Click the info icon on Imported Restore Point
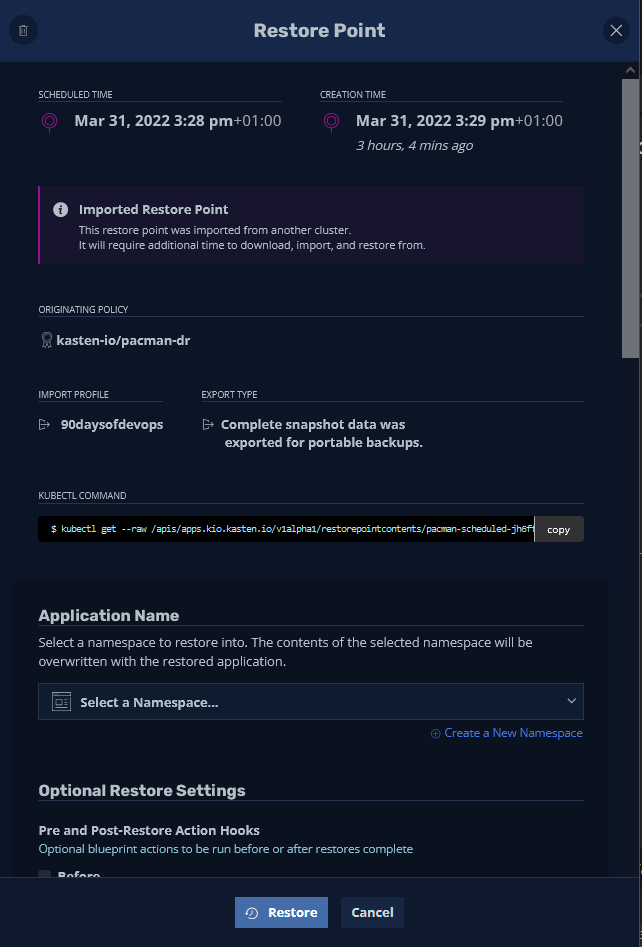The width and height of the screenshot is (642, 947). pyautogui.click(x=61, y=210)
